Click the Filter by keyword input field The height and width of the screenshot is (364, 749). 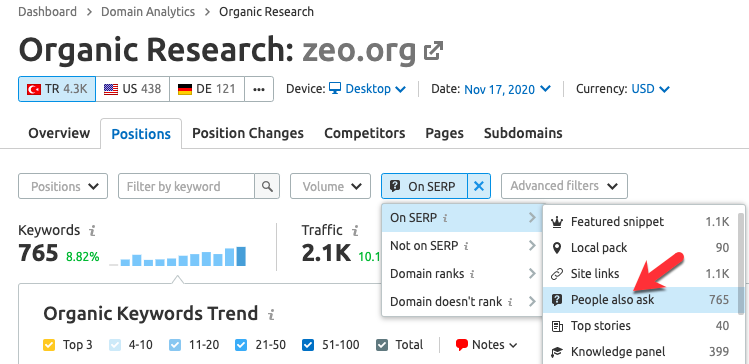tap(186, 186)
